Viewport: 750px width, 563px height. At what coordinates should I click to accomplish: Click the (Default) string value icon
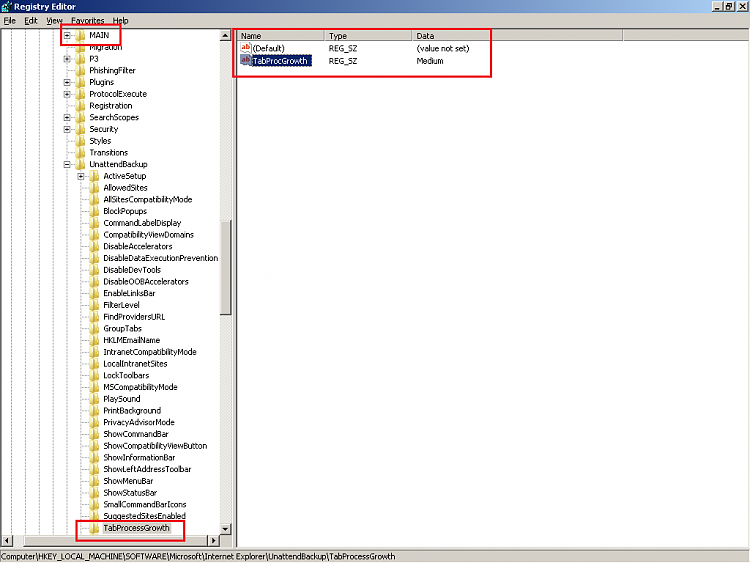coord(245,48)
